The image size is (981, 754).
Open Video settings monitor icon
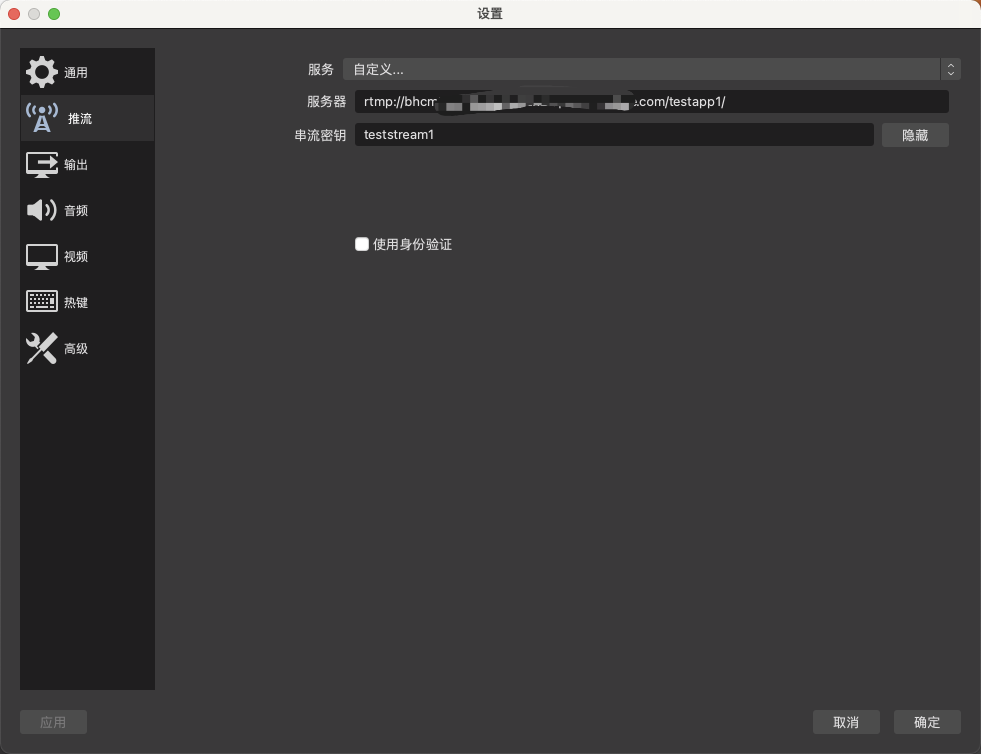41,257
